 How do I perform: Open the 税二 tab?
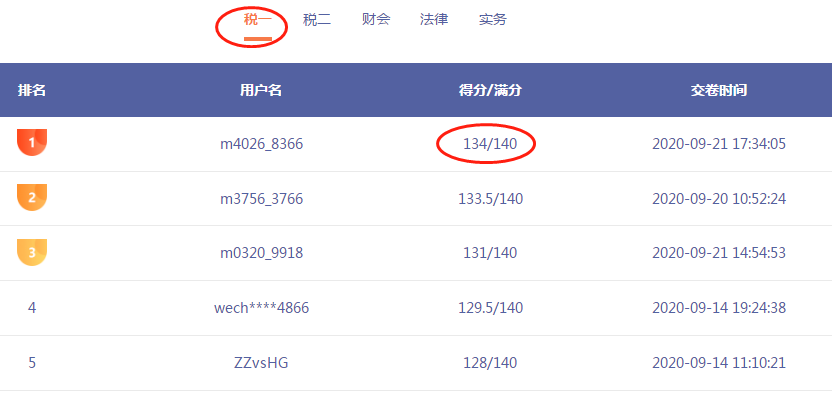[317, 20]
